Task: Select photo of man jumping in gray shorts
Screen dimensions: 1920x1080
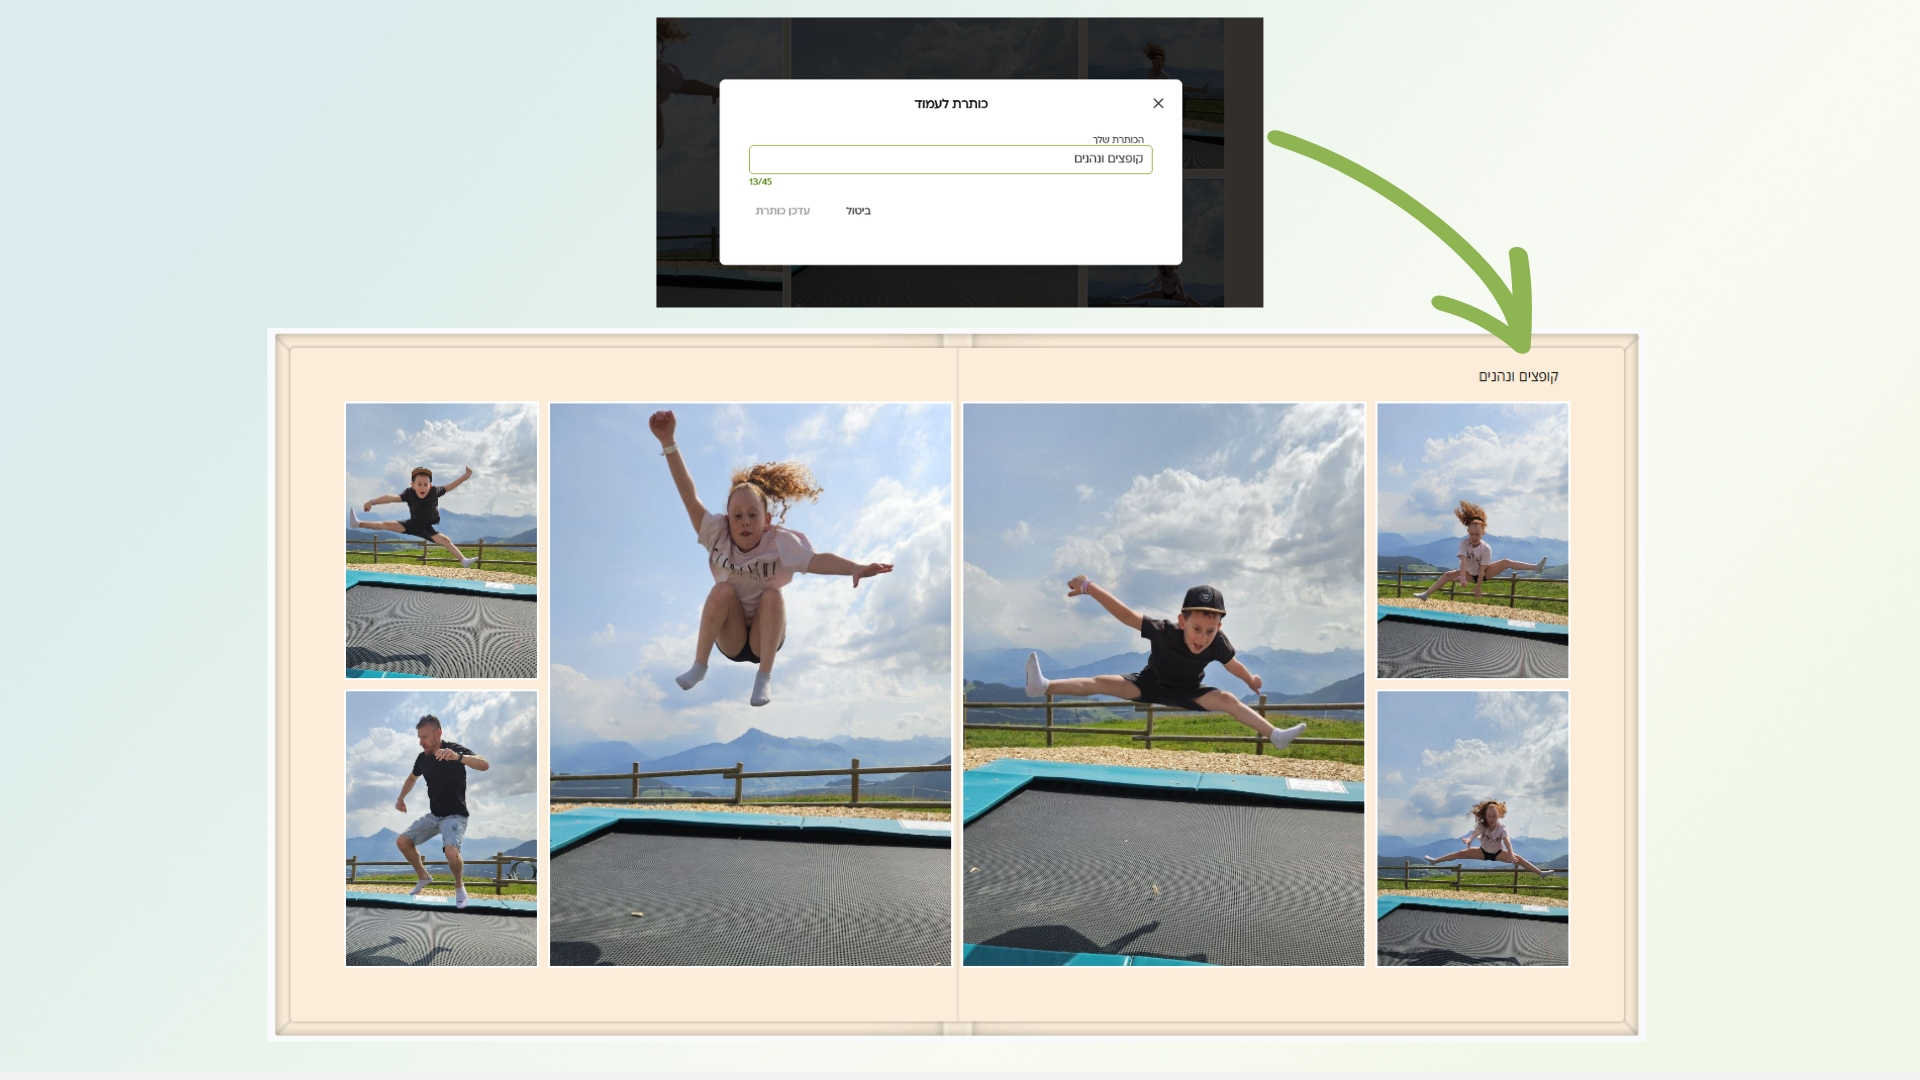Action: coord(441,828)
